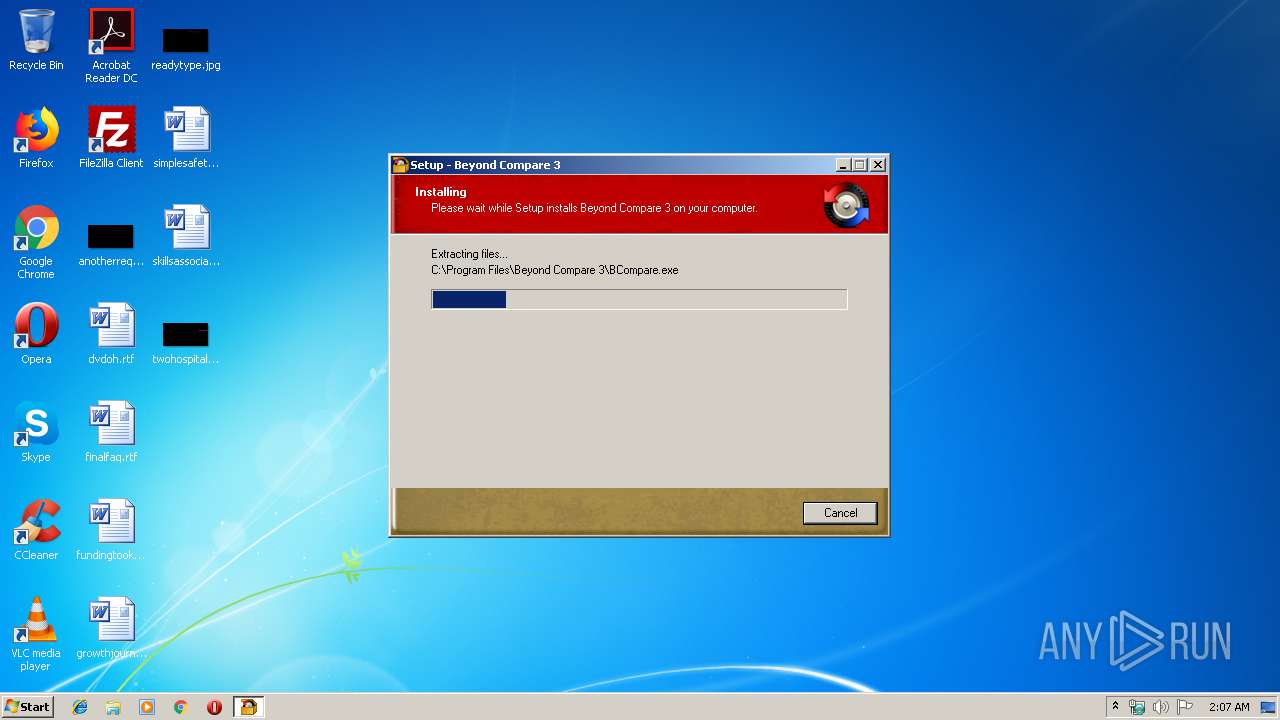Click the installation progress bar
This screenshot has height=720, width=1280.
[639, 299]
